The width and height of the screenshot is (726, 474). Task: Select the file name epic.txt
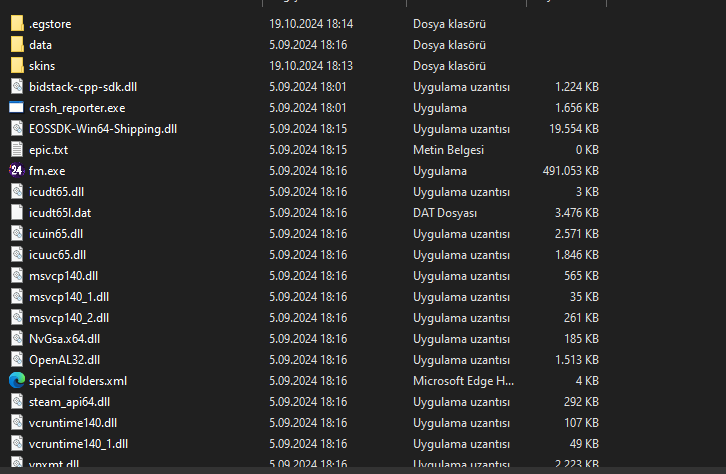coord(48,150)
